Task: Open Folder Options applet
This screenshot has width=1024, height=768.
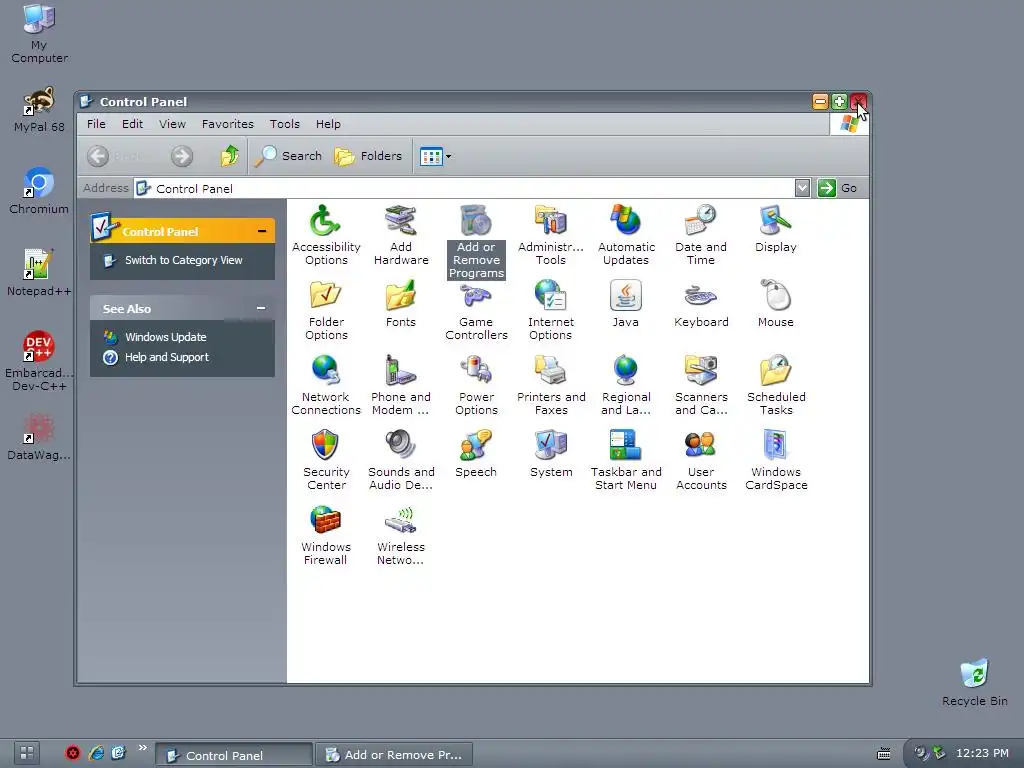Action: pyautogui.click(x=326, y=310)
